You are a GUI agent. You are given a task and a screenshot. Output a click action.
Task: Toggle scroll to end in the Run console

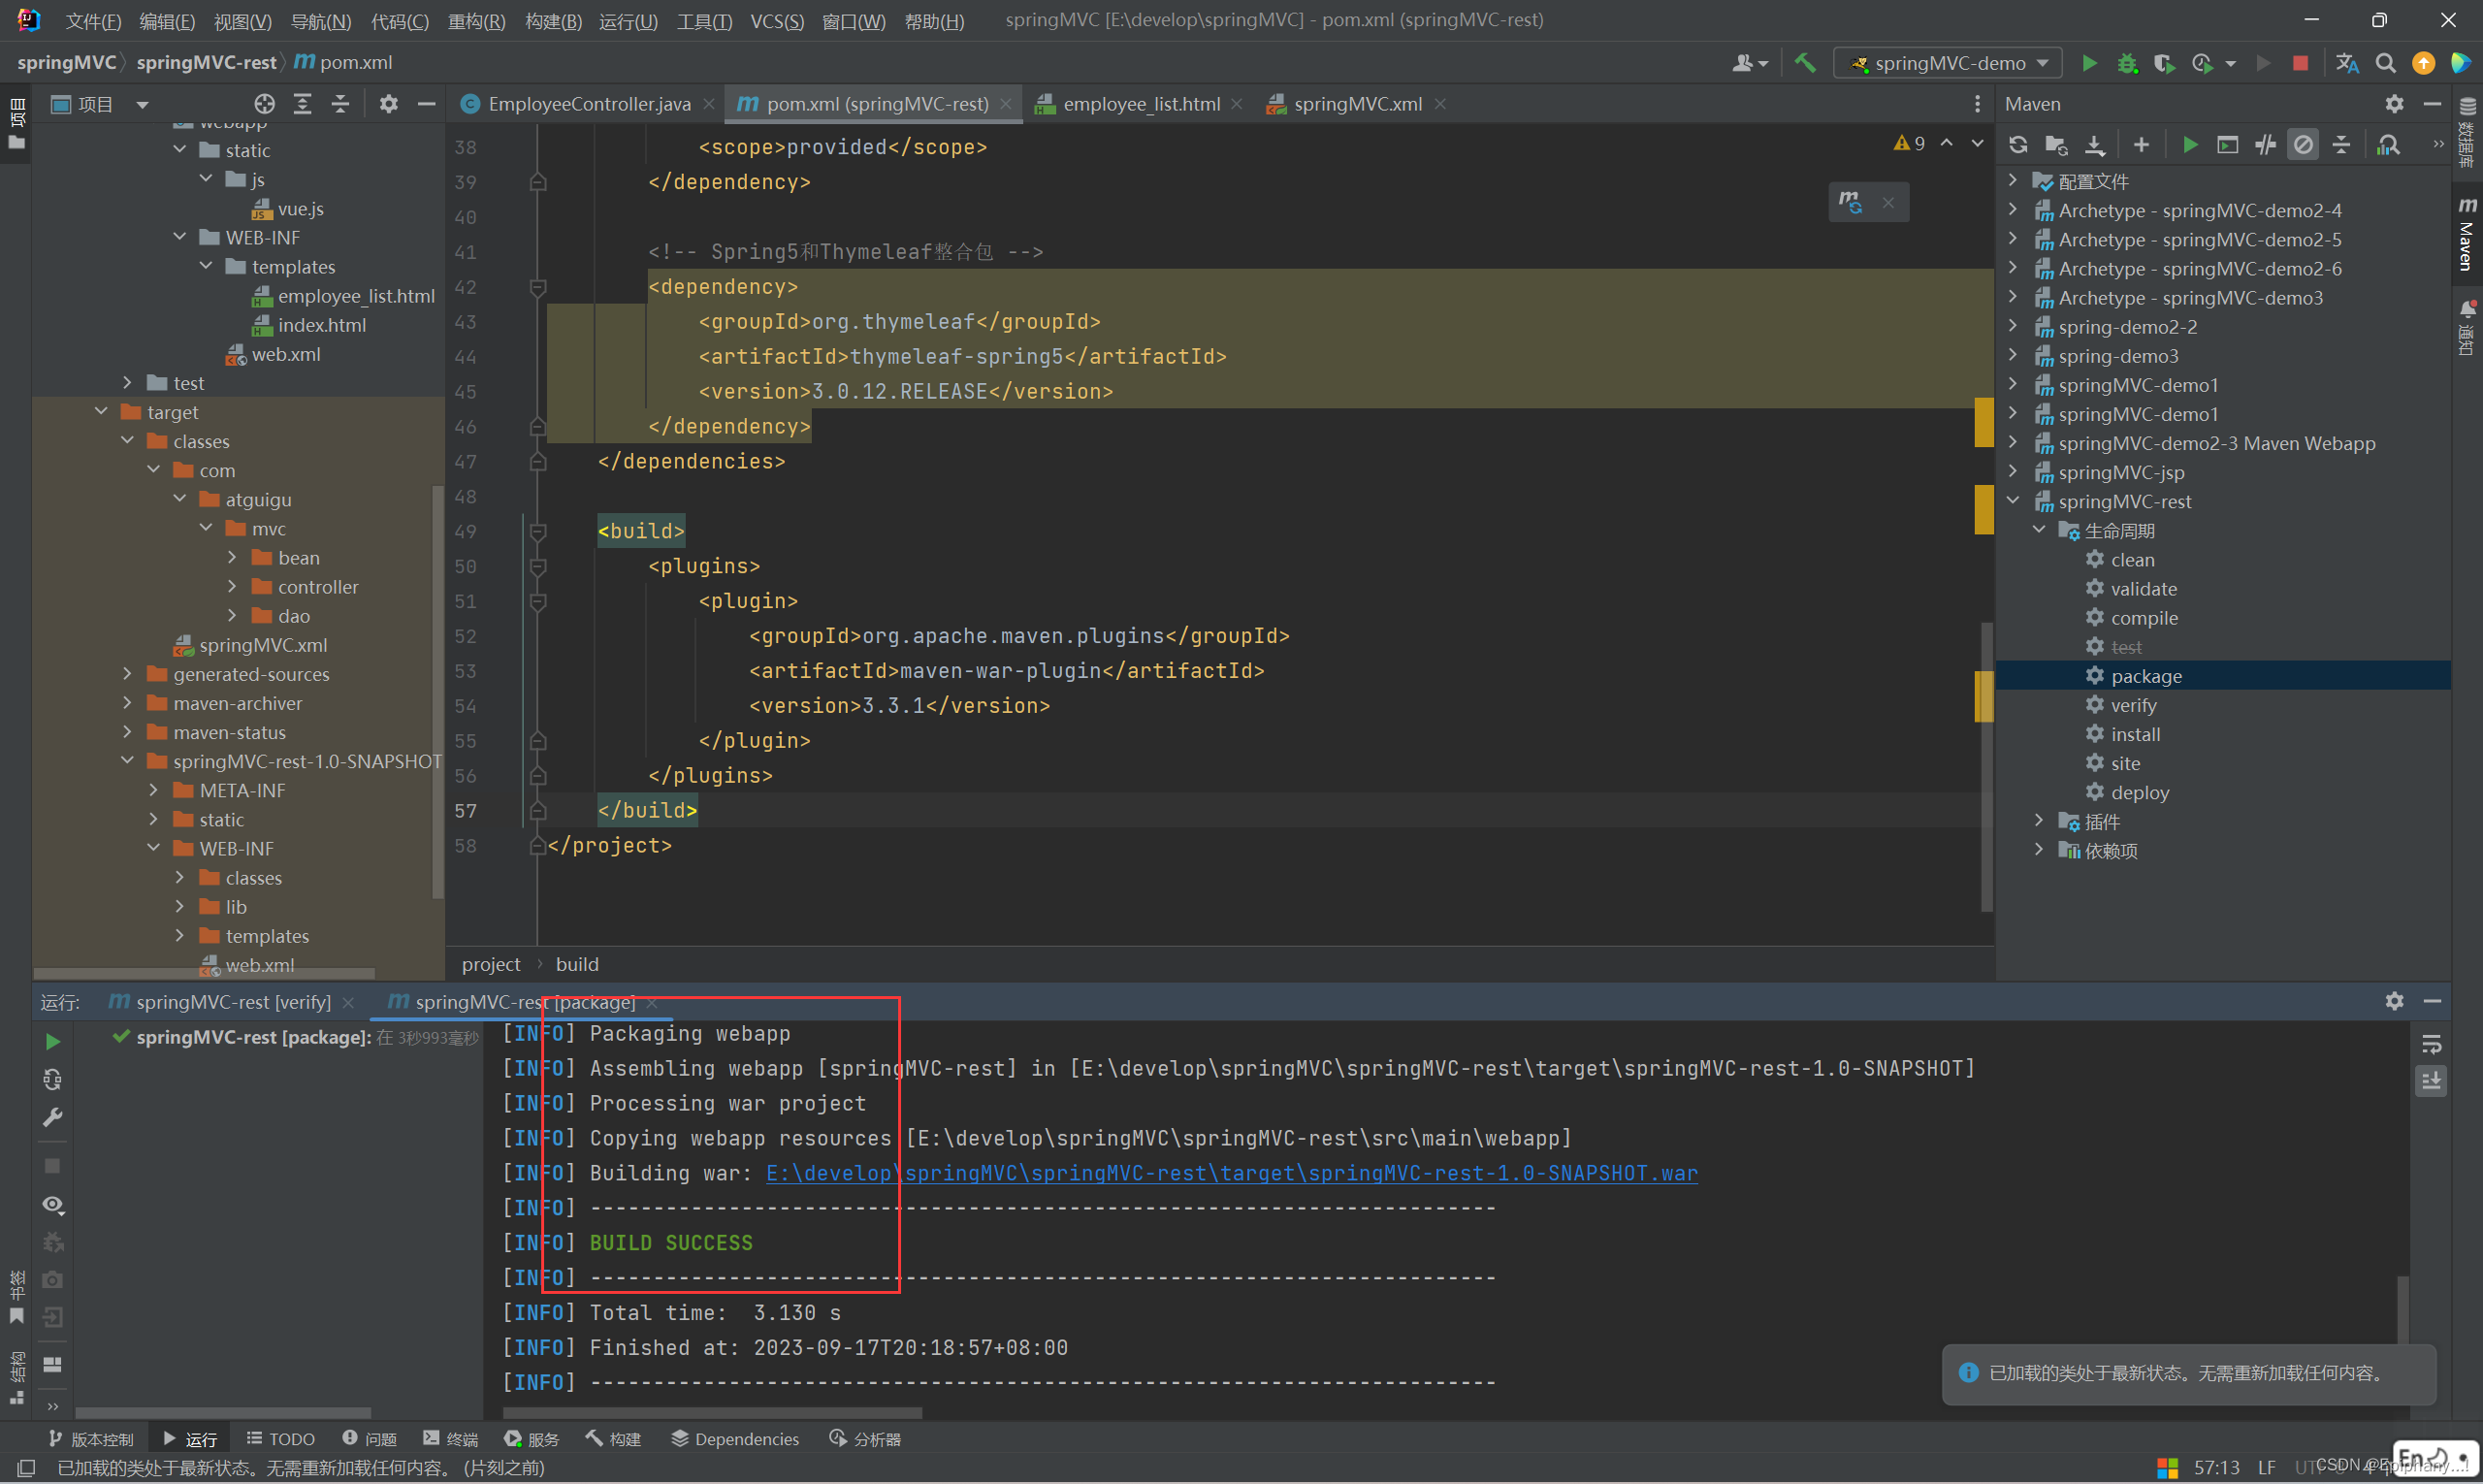2432,1081
